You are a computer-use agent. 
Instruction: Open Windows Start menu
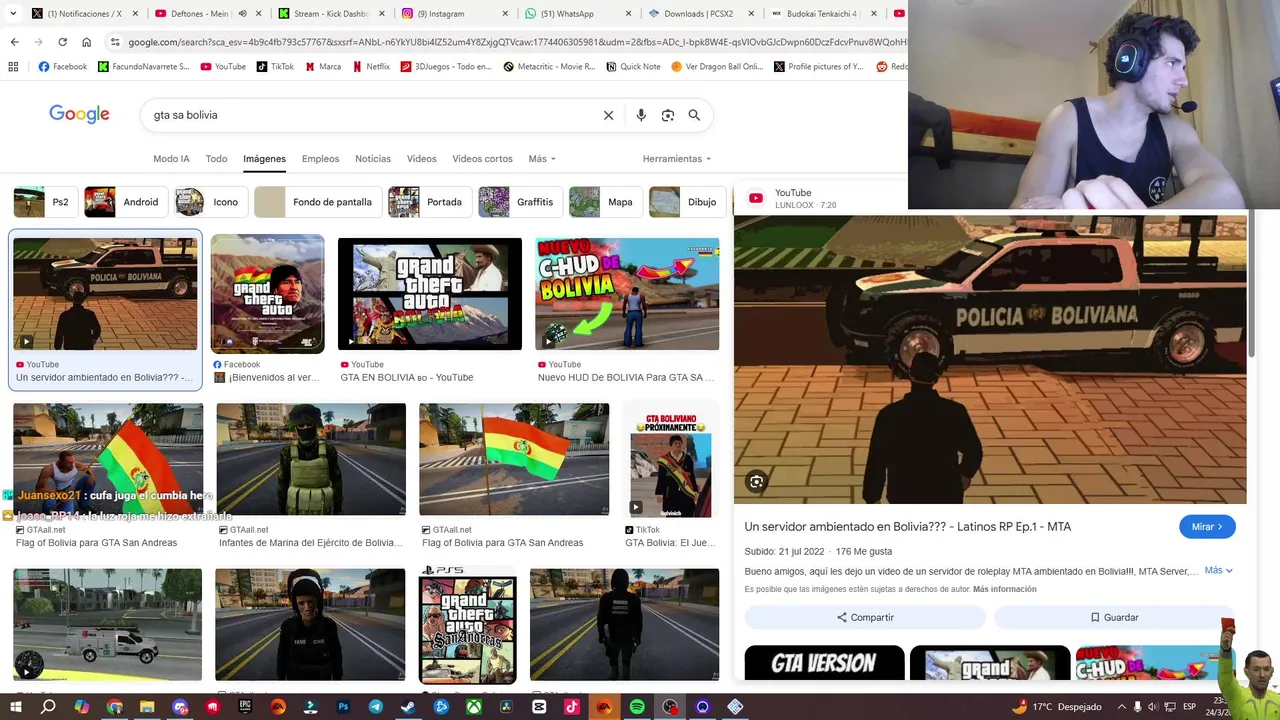[x=14, y=707]
